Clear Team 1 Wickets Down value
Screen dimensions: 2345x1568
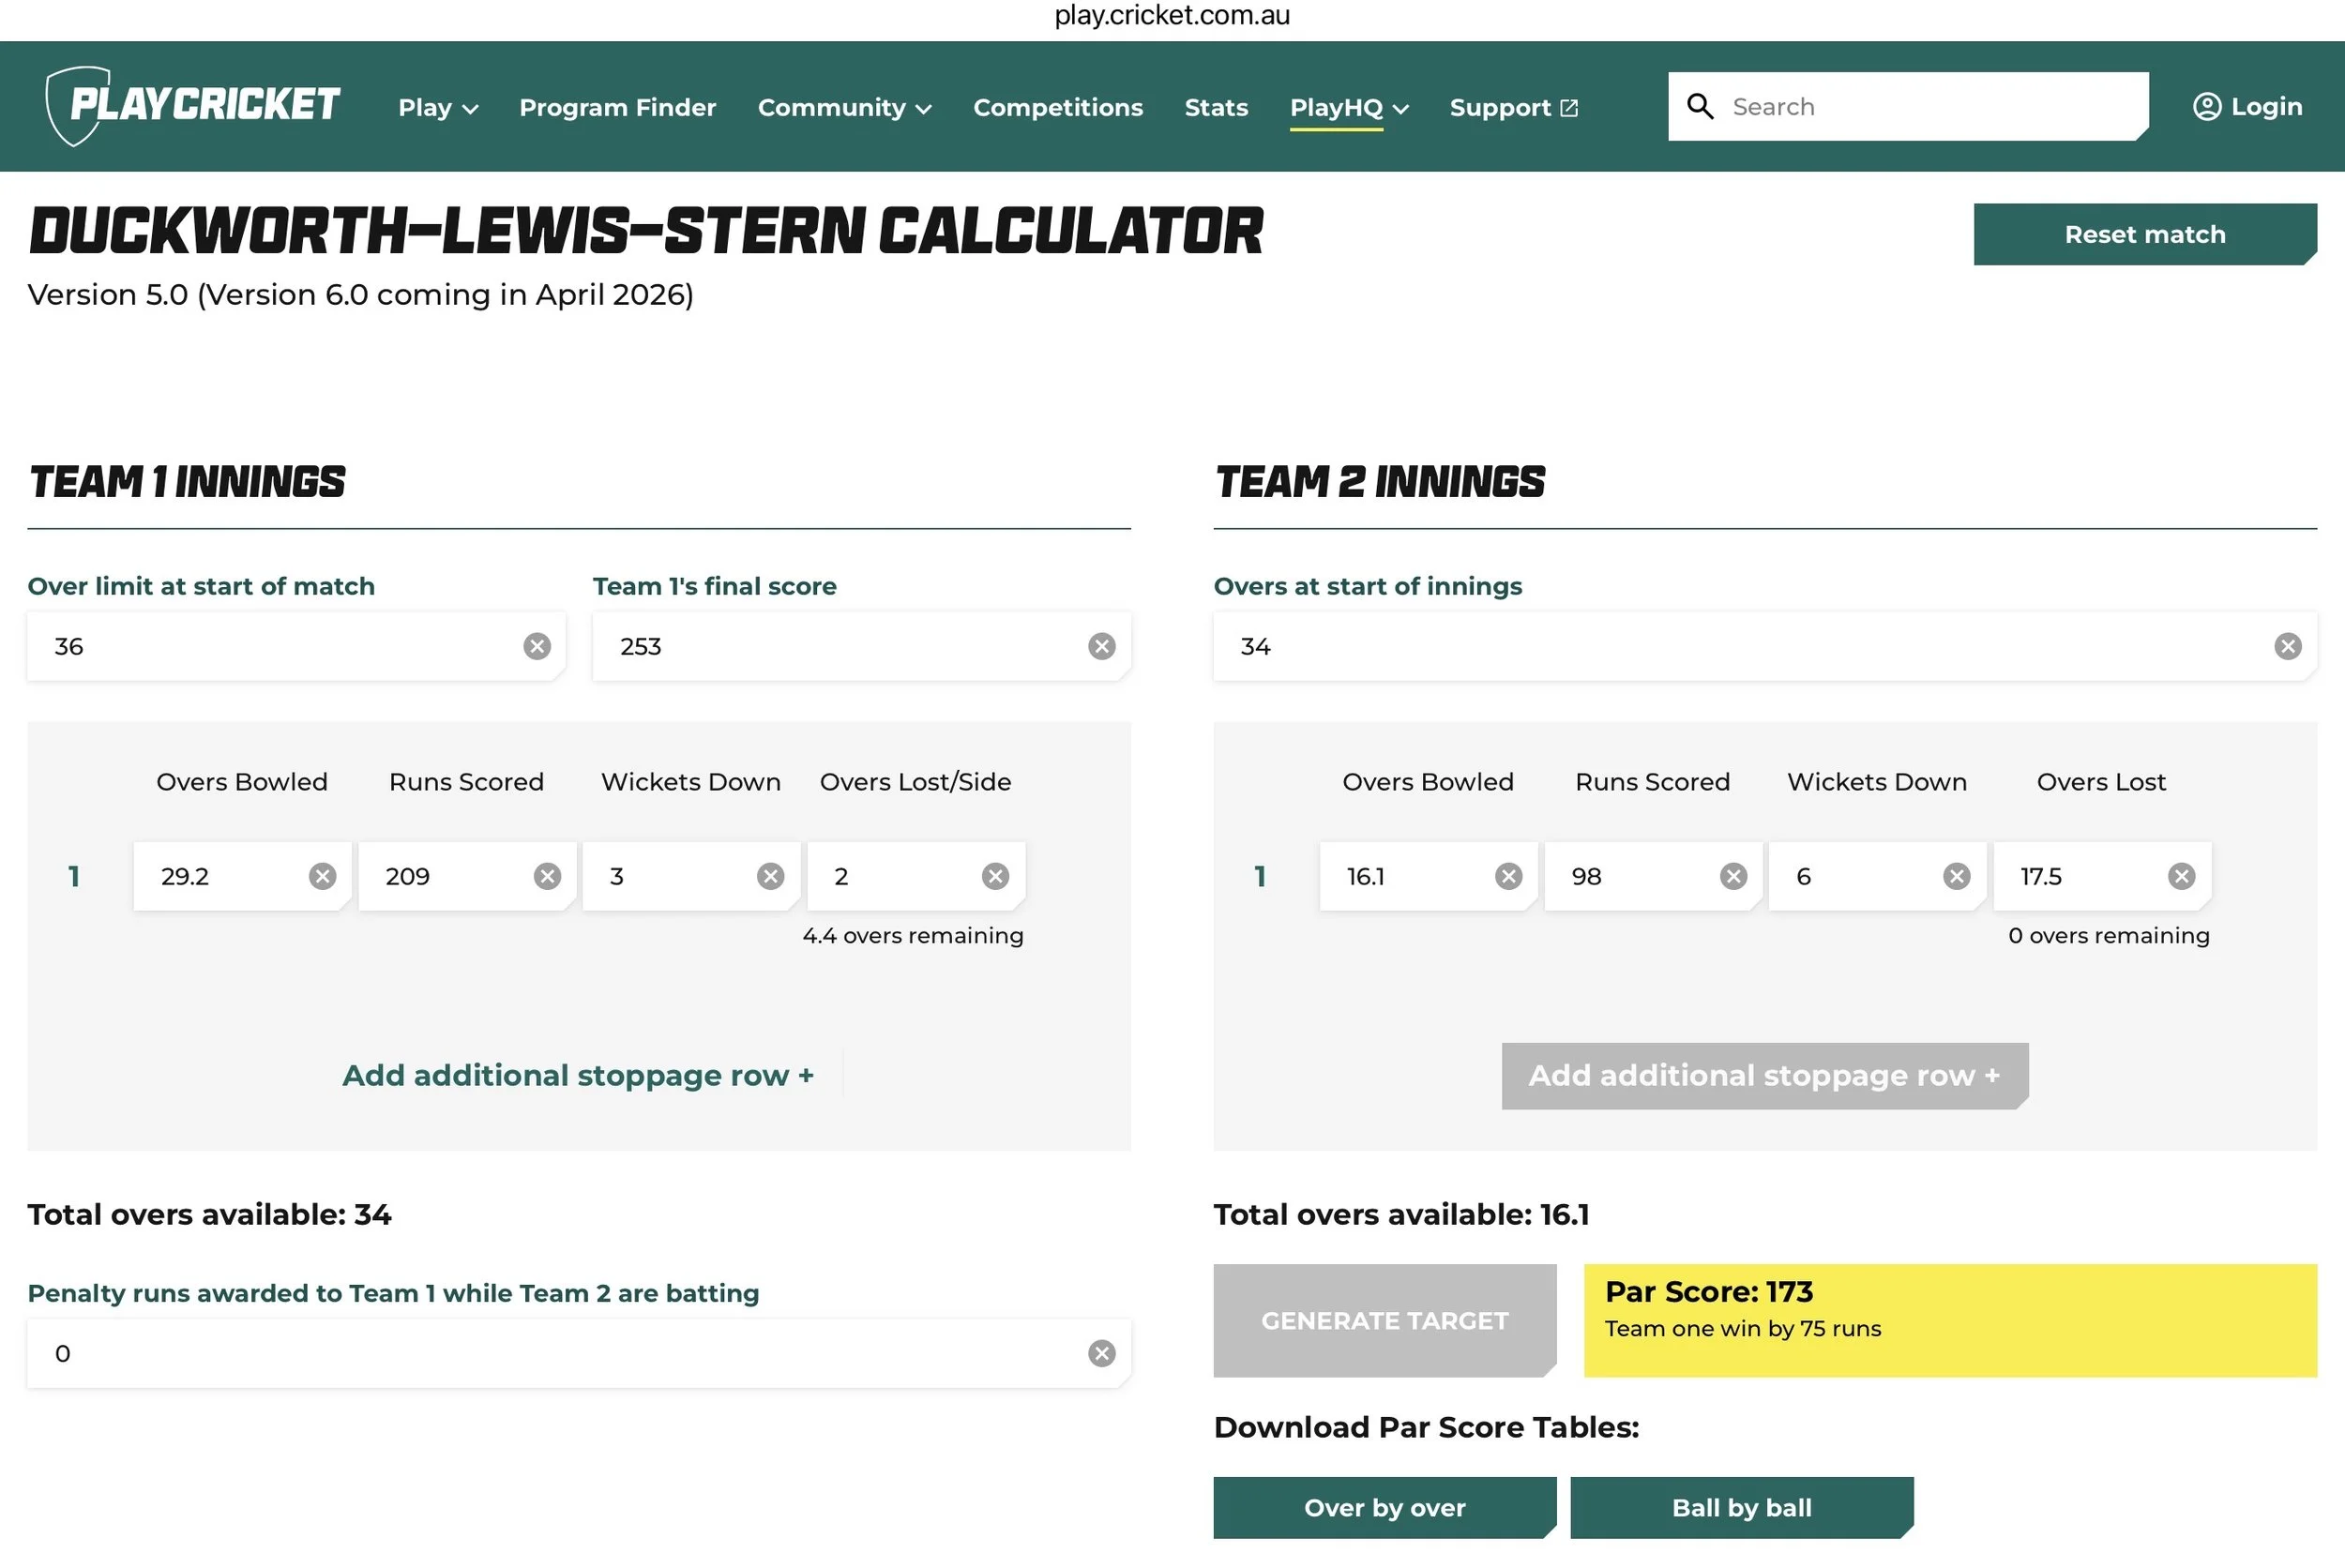770,876
